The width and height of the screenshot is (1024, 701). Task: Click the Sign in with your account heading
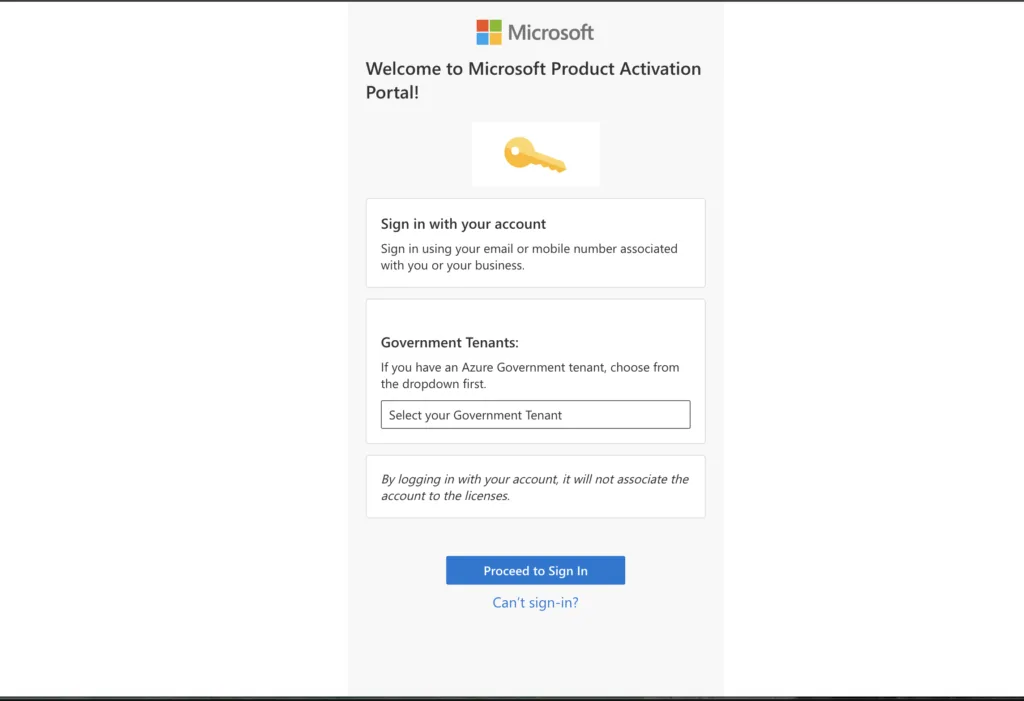[x=463, y=223]
